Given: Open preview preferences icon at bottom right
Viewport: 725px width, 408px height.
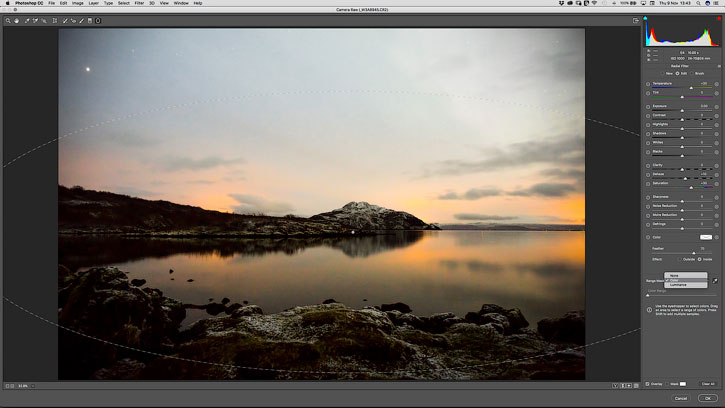Looking at the screenshot, I should [x=637, y=385].
